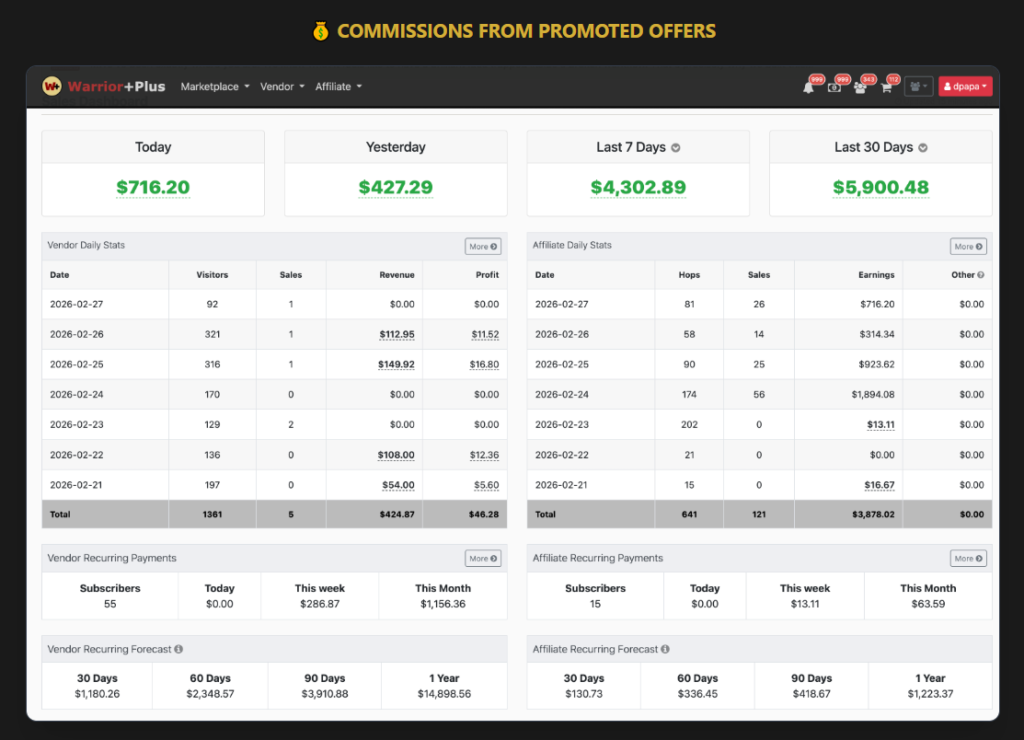The height and width of the screenshot is (740, 1024).
Task: View cart showing 112 items
Action: pyautogui.click(x=886, y=88)
